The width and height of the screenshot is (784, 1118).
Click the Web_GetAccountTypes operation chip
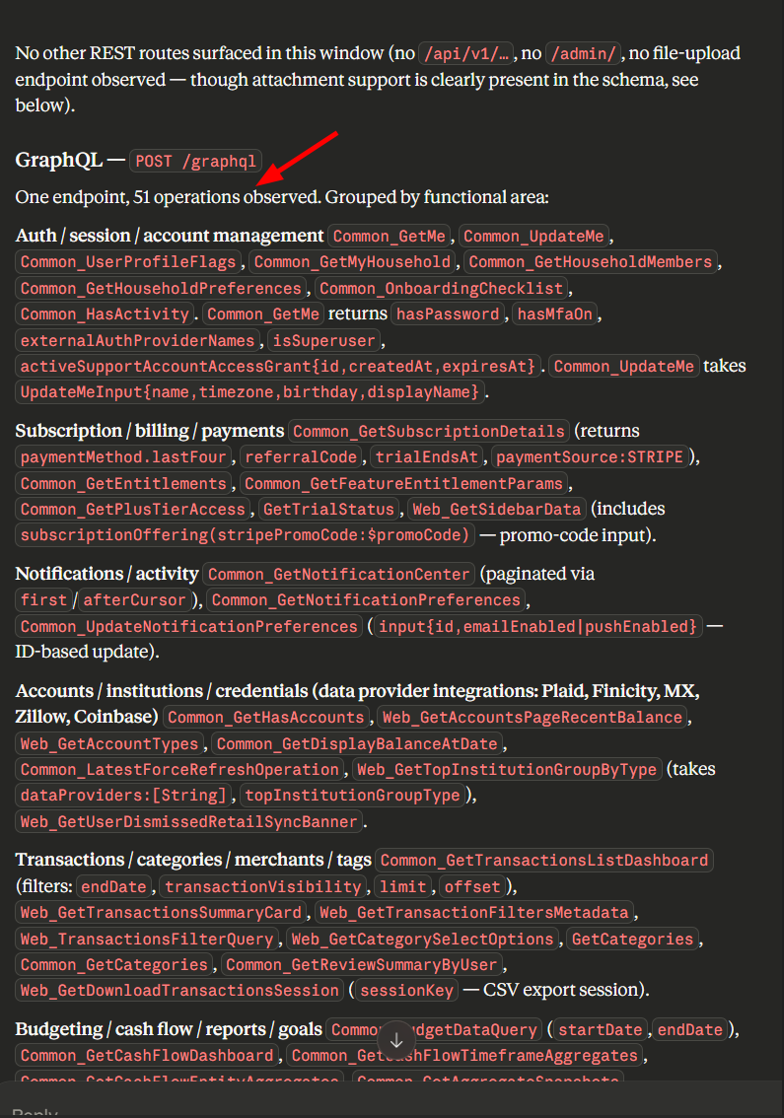[110, 743]
